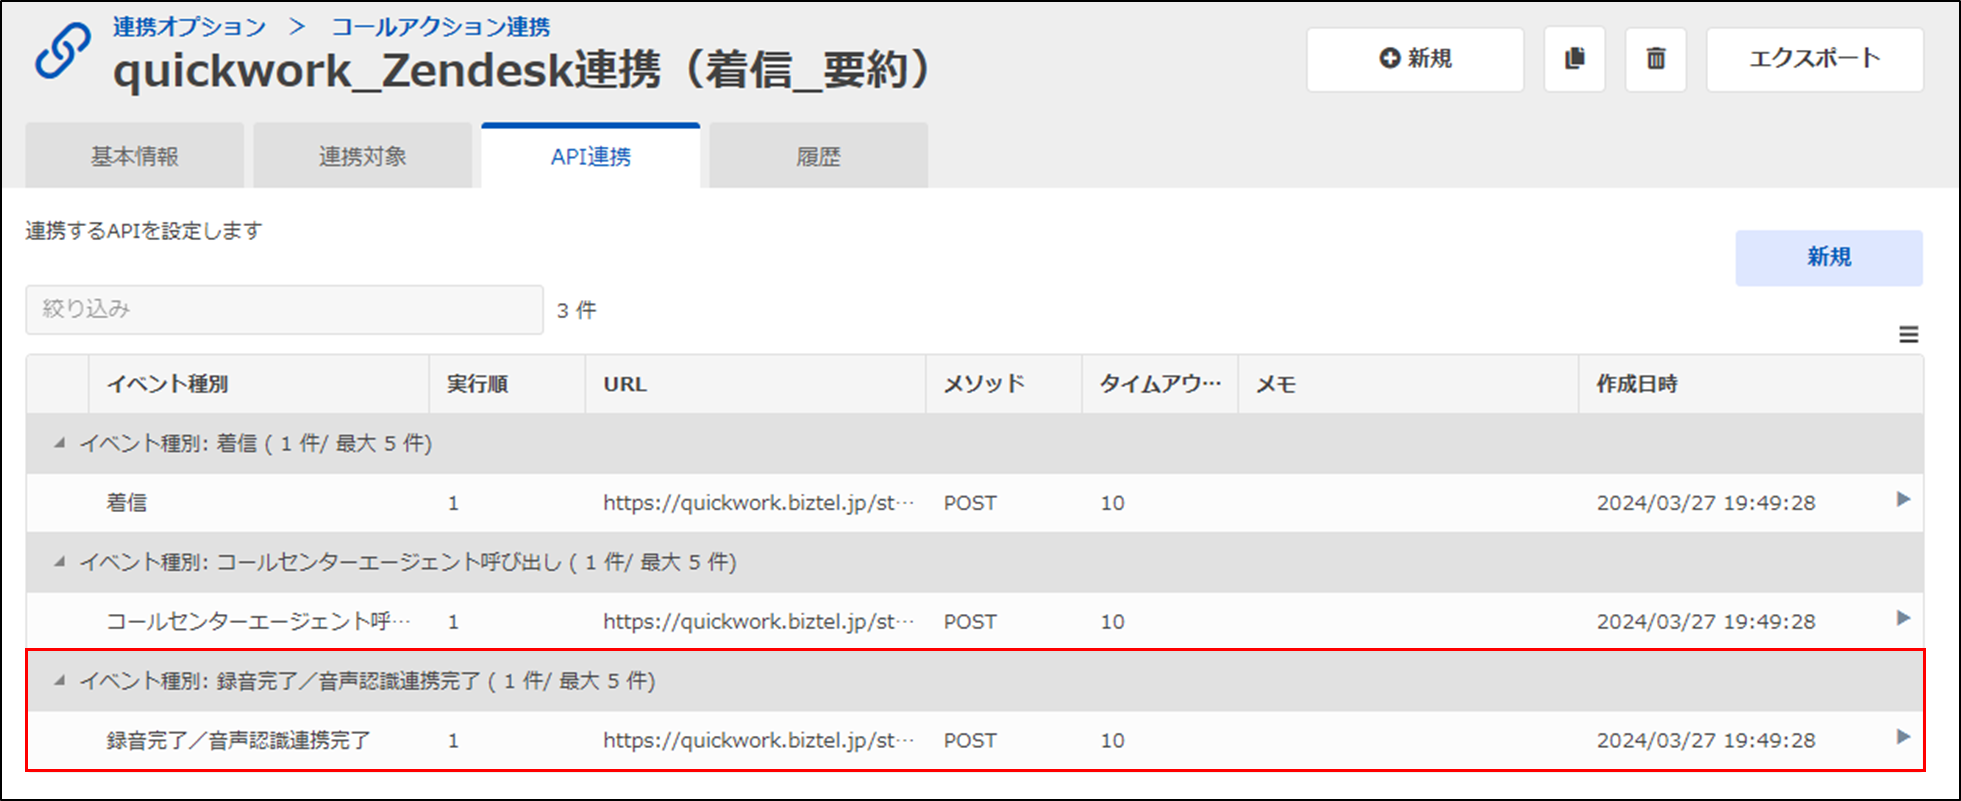Switch to the 基本情報 tab
This screenshot has height=801, width=1961.
coord(135,156)
